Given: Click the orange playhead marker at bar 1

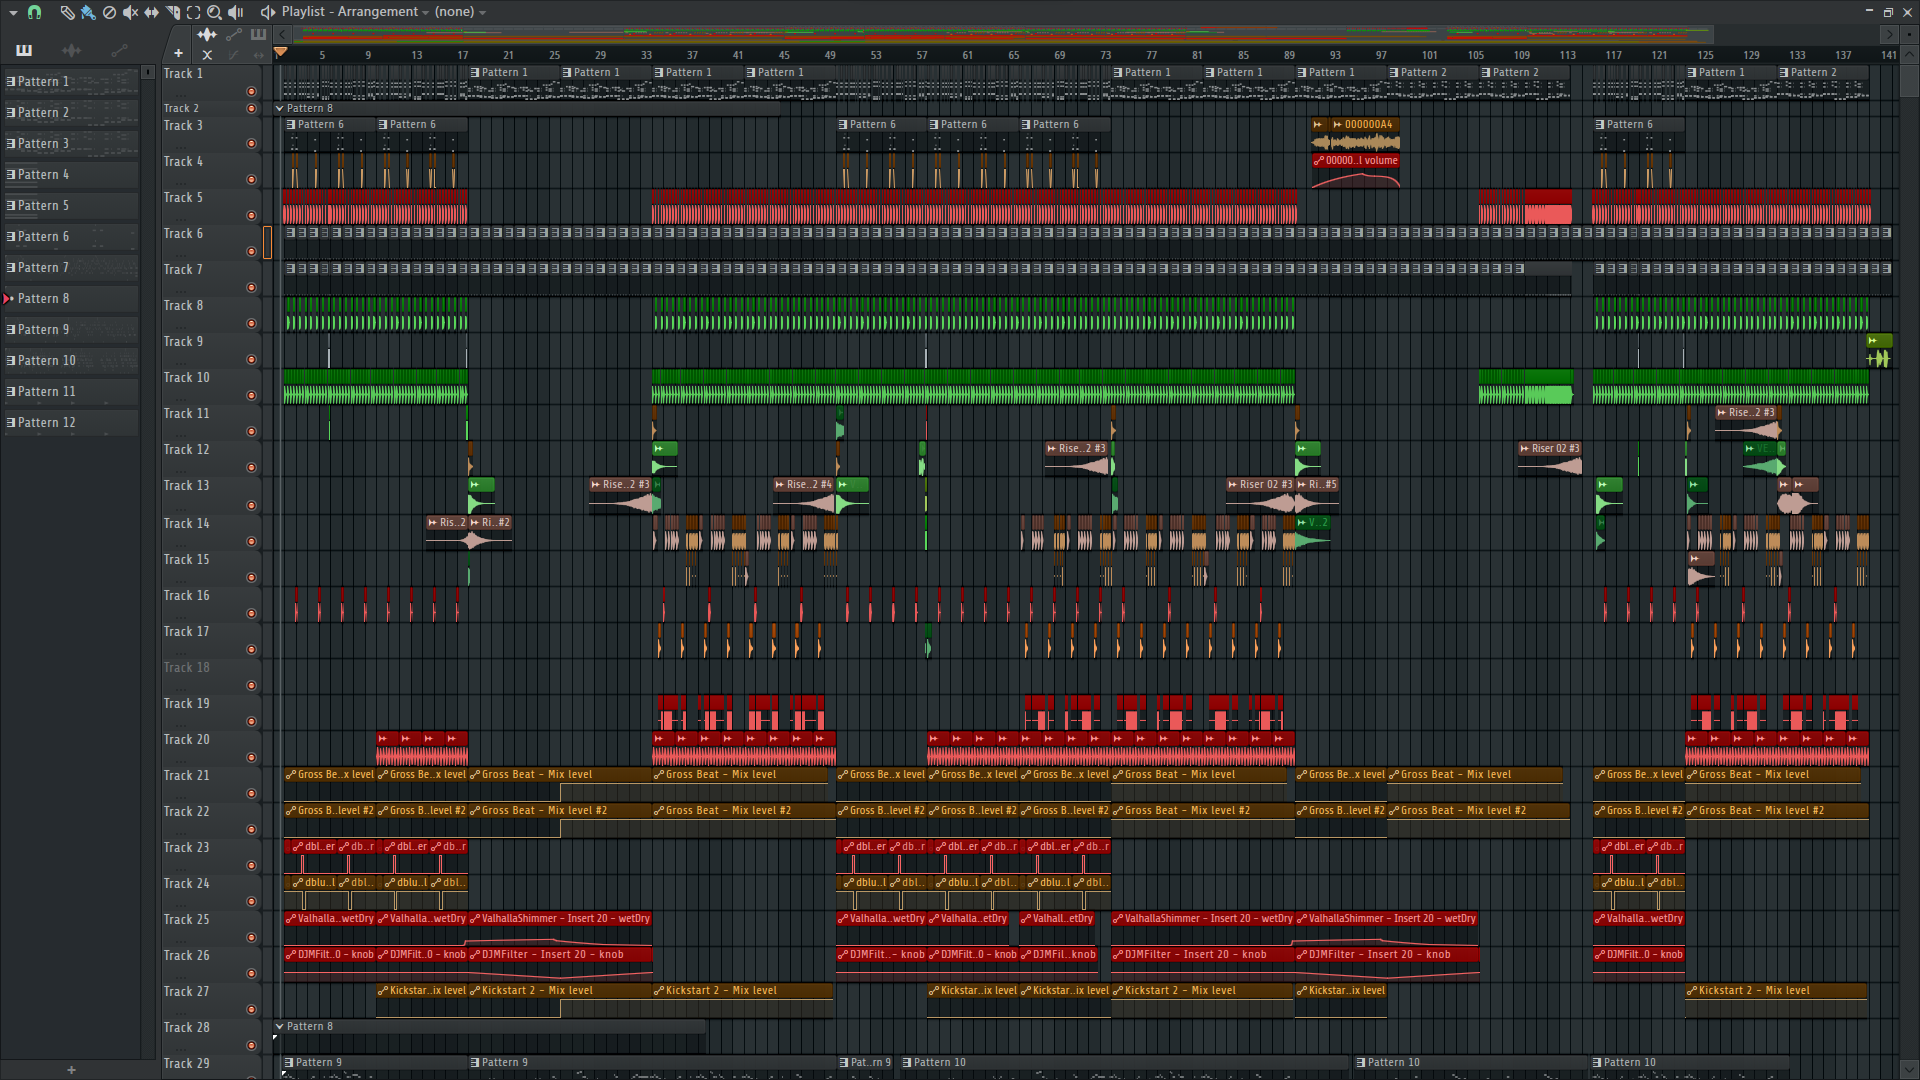Looking at the screenshot, I should coord(281,52).
